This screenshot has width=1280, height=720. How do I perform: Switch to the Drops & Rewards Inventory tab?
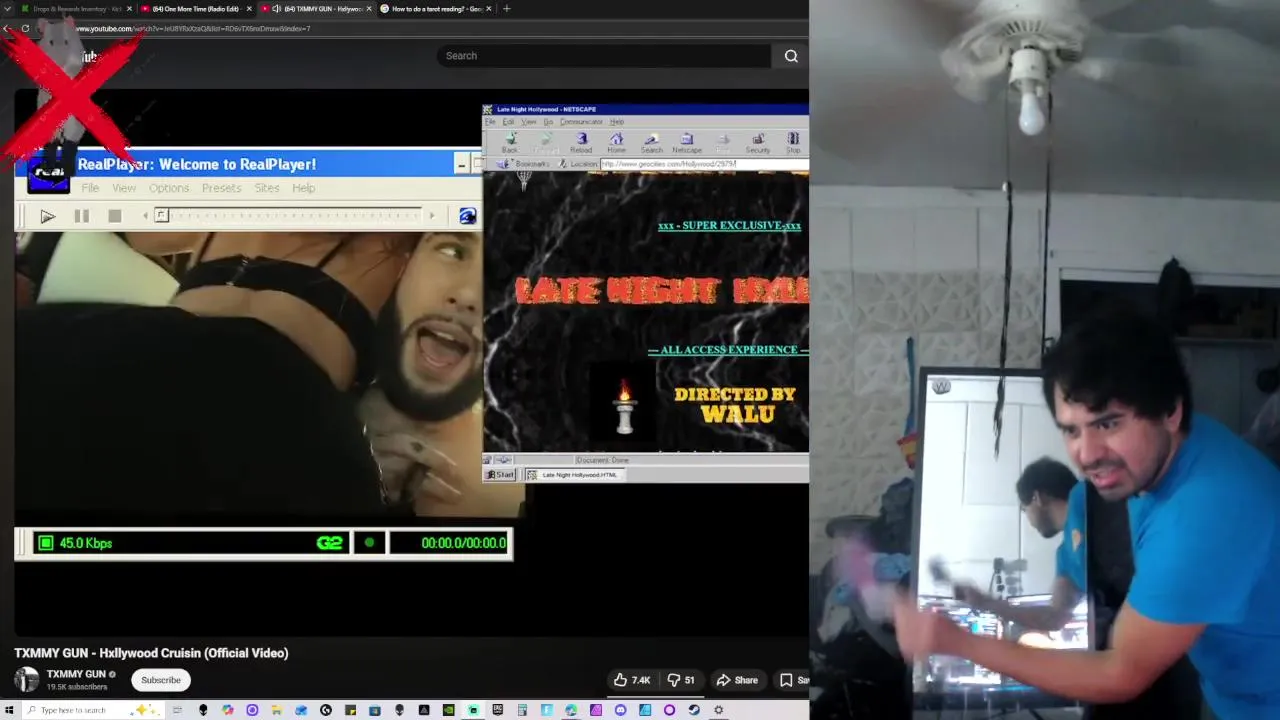pyautogui.click(x=77, y=9)
